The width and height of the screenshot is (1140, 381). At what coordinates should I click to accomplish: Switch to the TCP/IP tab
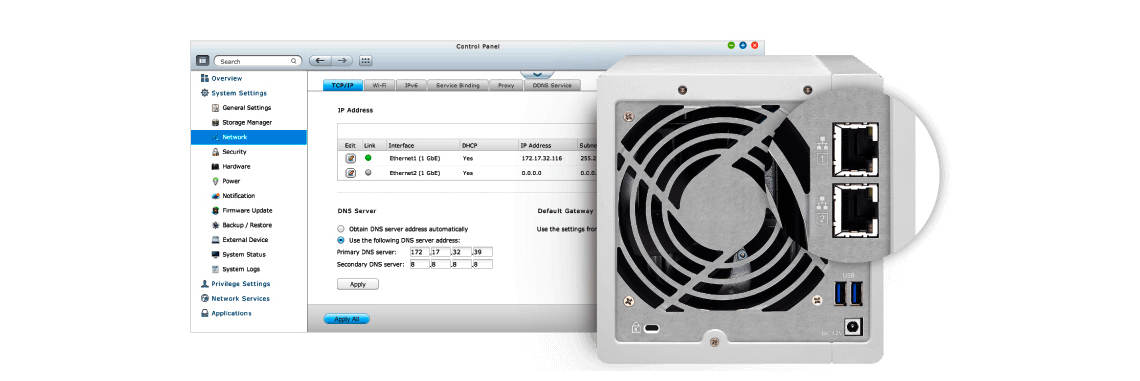pyautogui.click(x=342, y=85)
